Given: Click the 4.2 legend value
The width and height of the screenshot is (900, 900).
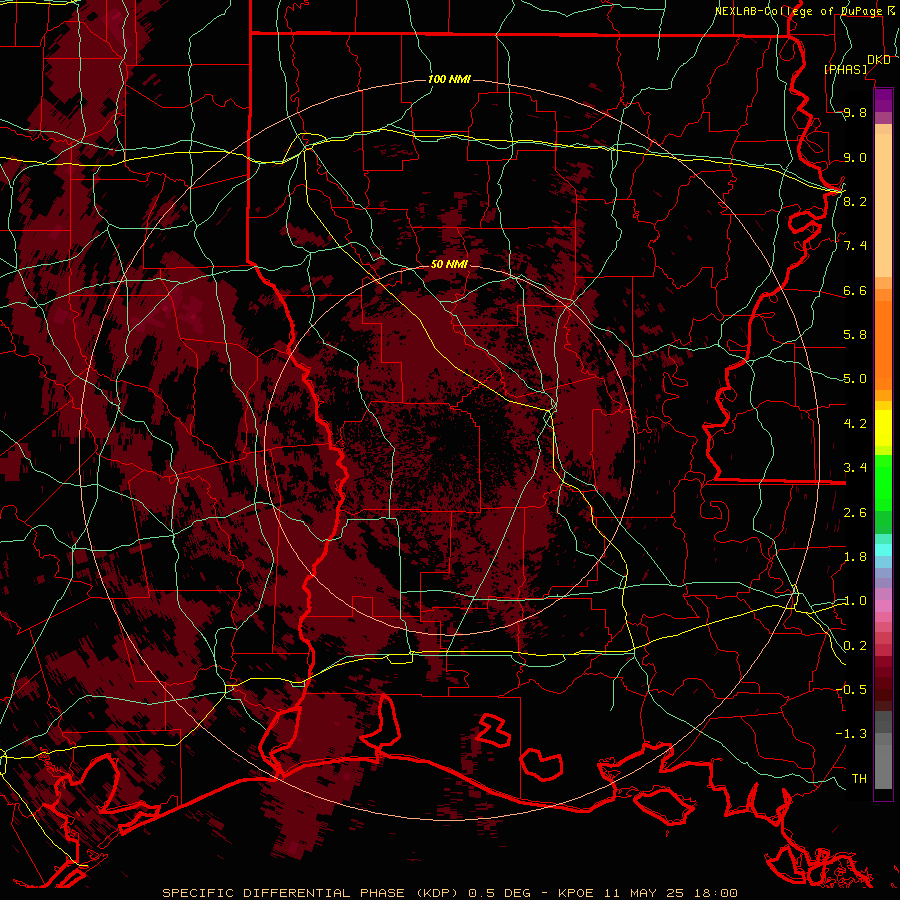Looking at the screenshot, I should tap(855, 424).
